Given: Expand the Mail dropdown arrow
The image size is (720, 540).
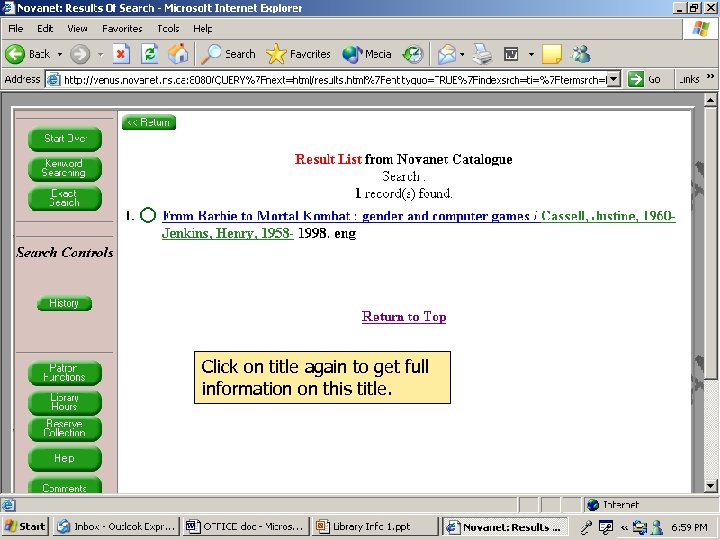Looking at the screenshot, I should [x=462, y=54].
